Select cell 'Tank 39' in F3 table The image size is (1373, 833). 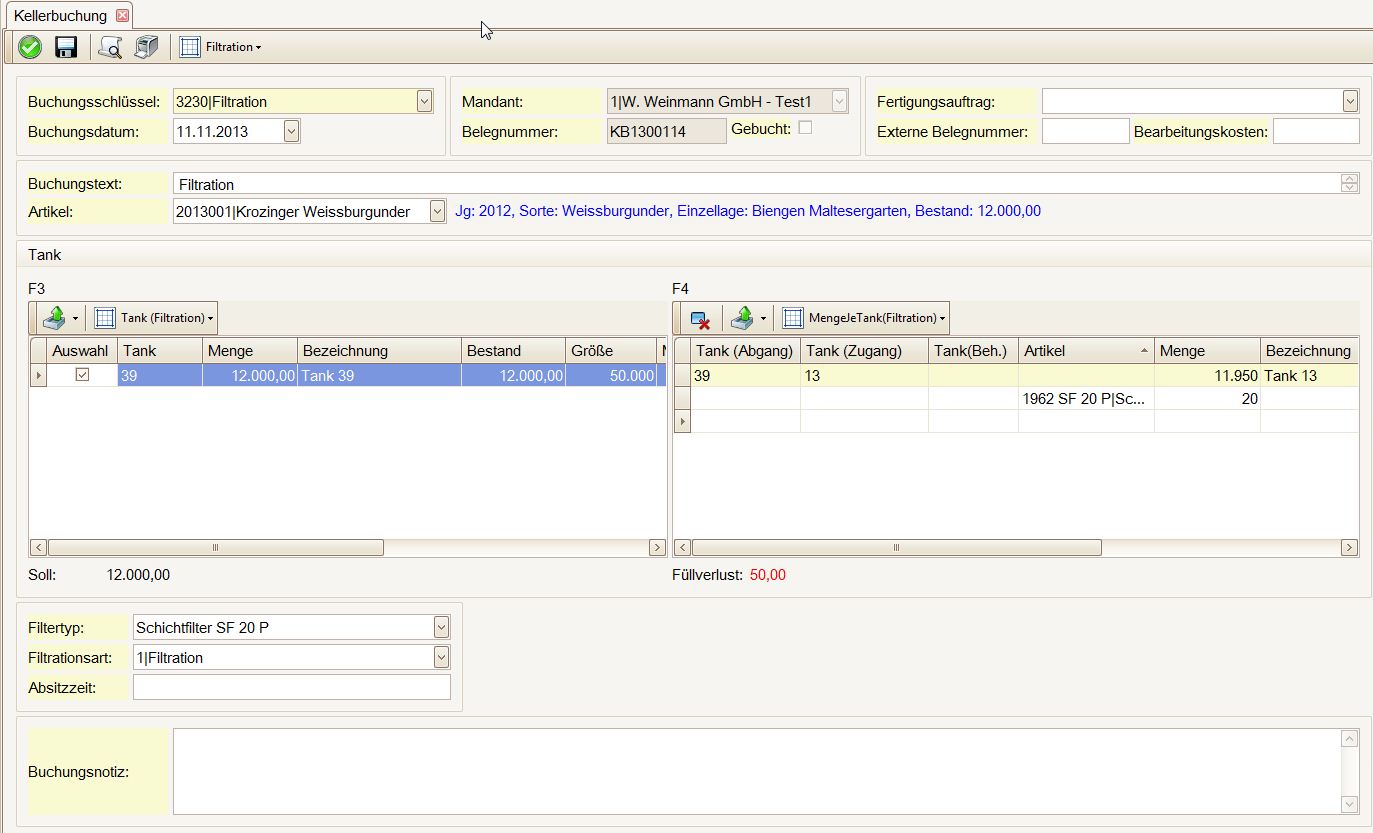(x=379, y=375)
